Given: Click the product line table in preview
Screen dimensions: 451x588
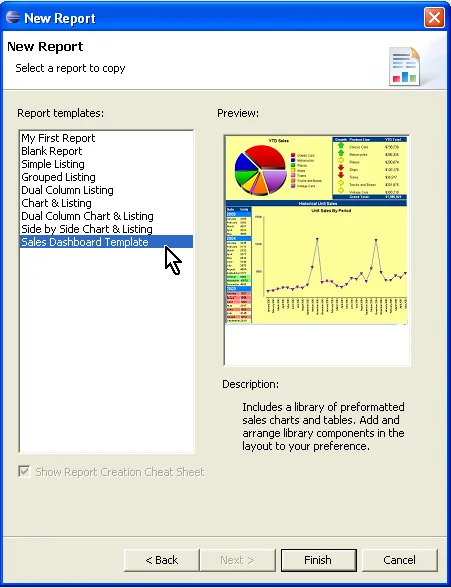Looking at the screenshot, I should pyautogui.click(x=370, y=168).
